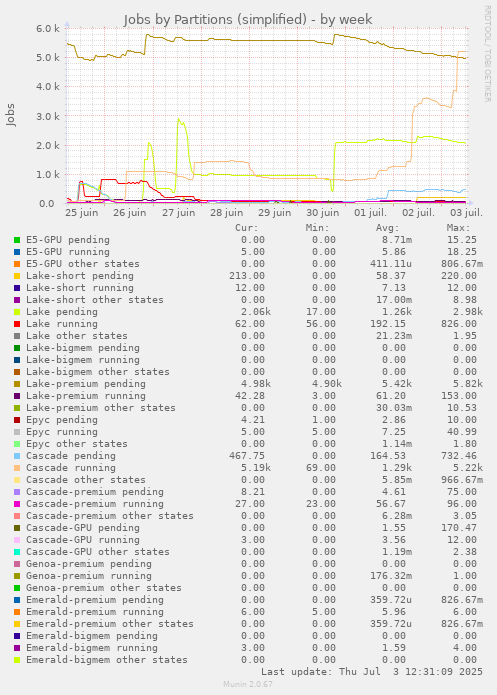Viewport: 497px width, 695px height.
Task: Click the 5.0 k y-axis label
Action: (x=48, y=58)
